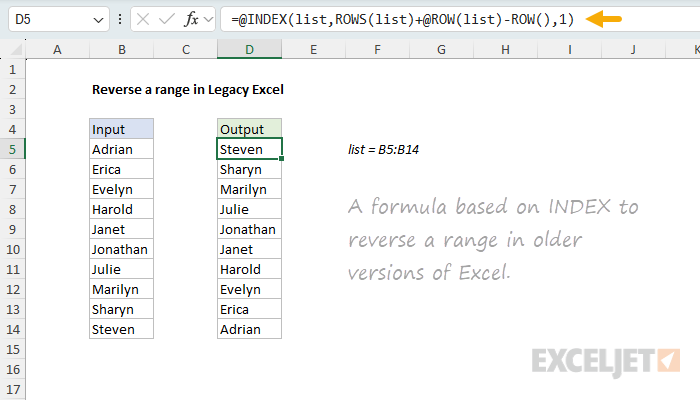
Task: Select row 4 header
Action: pos(12,129)
